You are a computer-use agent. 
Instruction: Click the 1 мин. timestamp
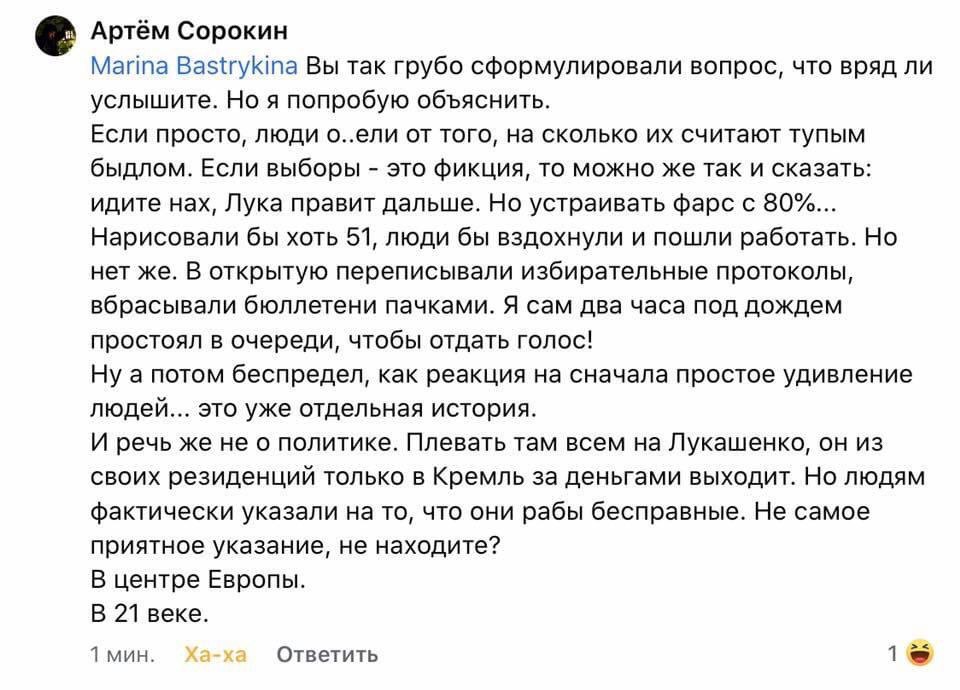pyautogui.click(x=122, y=654)
